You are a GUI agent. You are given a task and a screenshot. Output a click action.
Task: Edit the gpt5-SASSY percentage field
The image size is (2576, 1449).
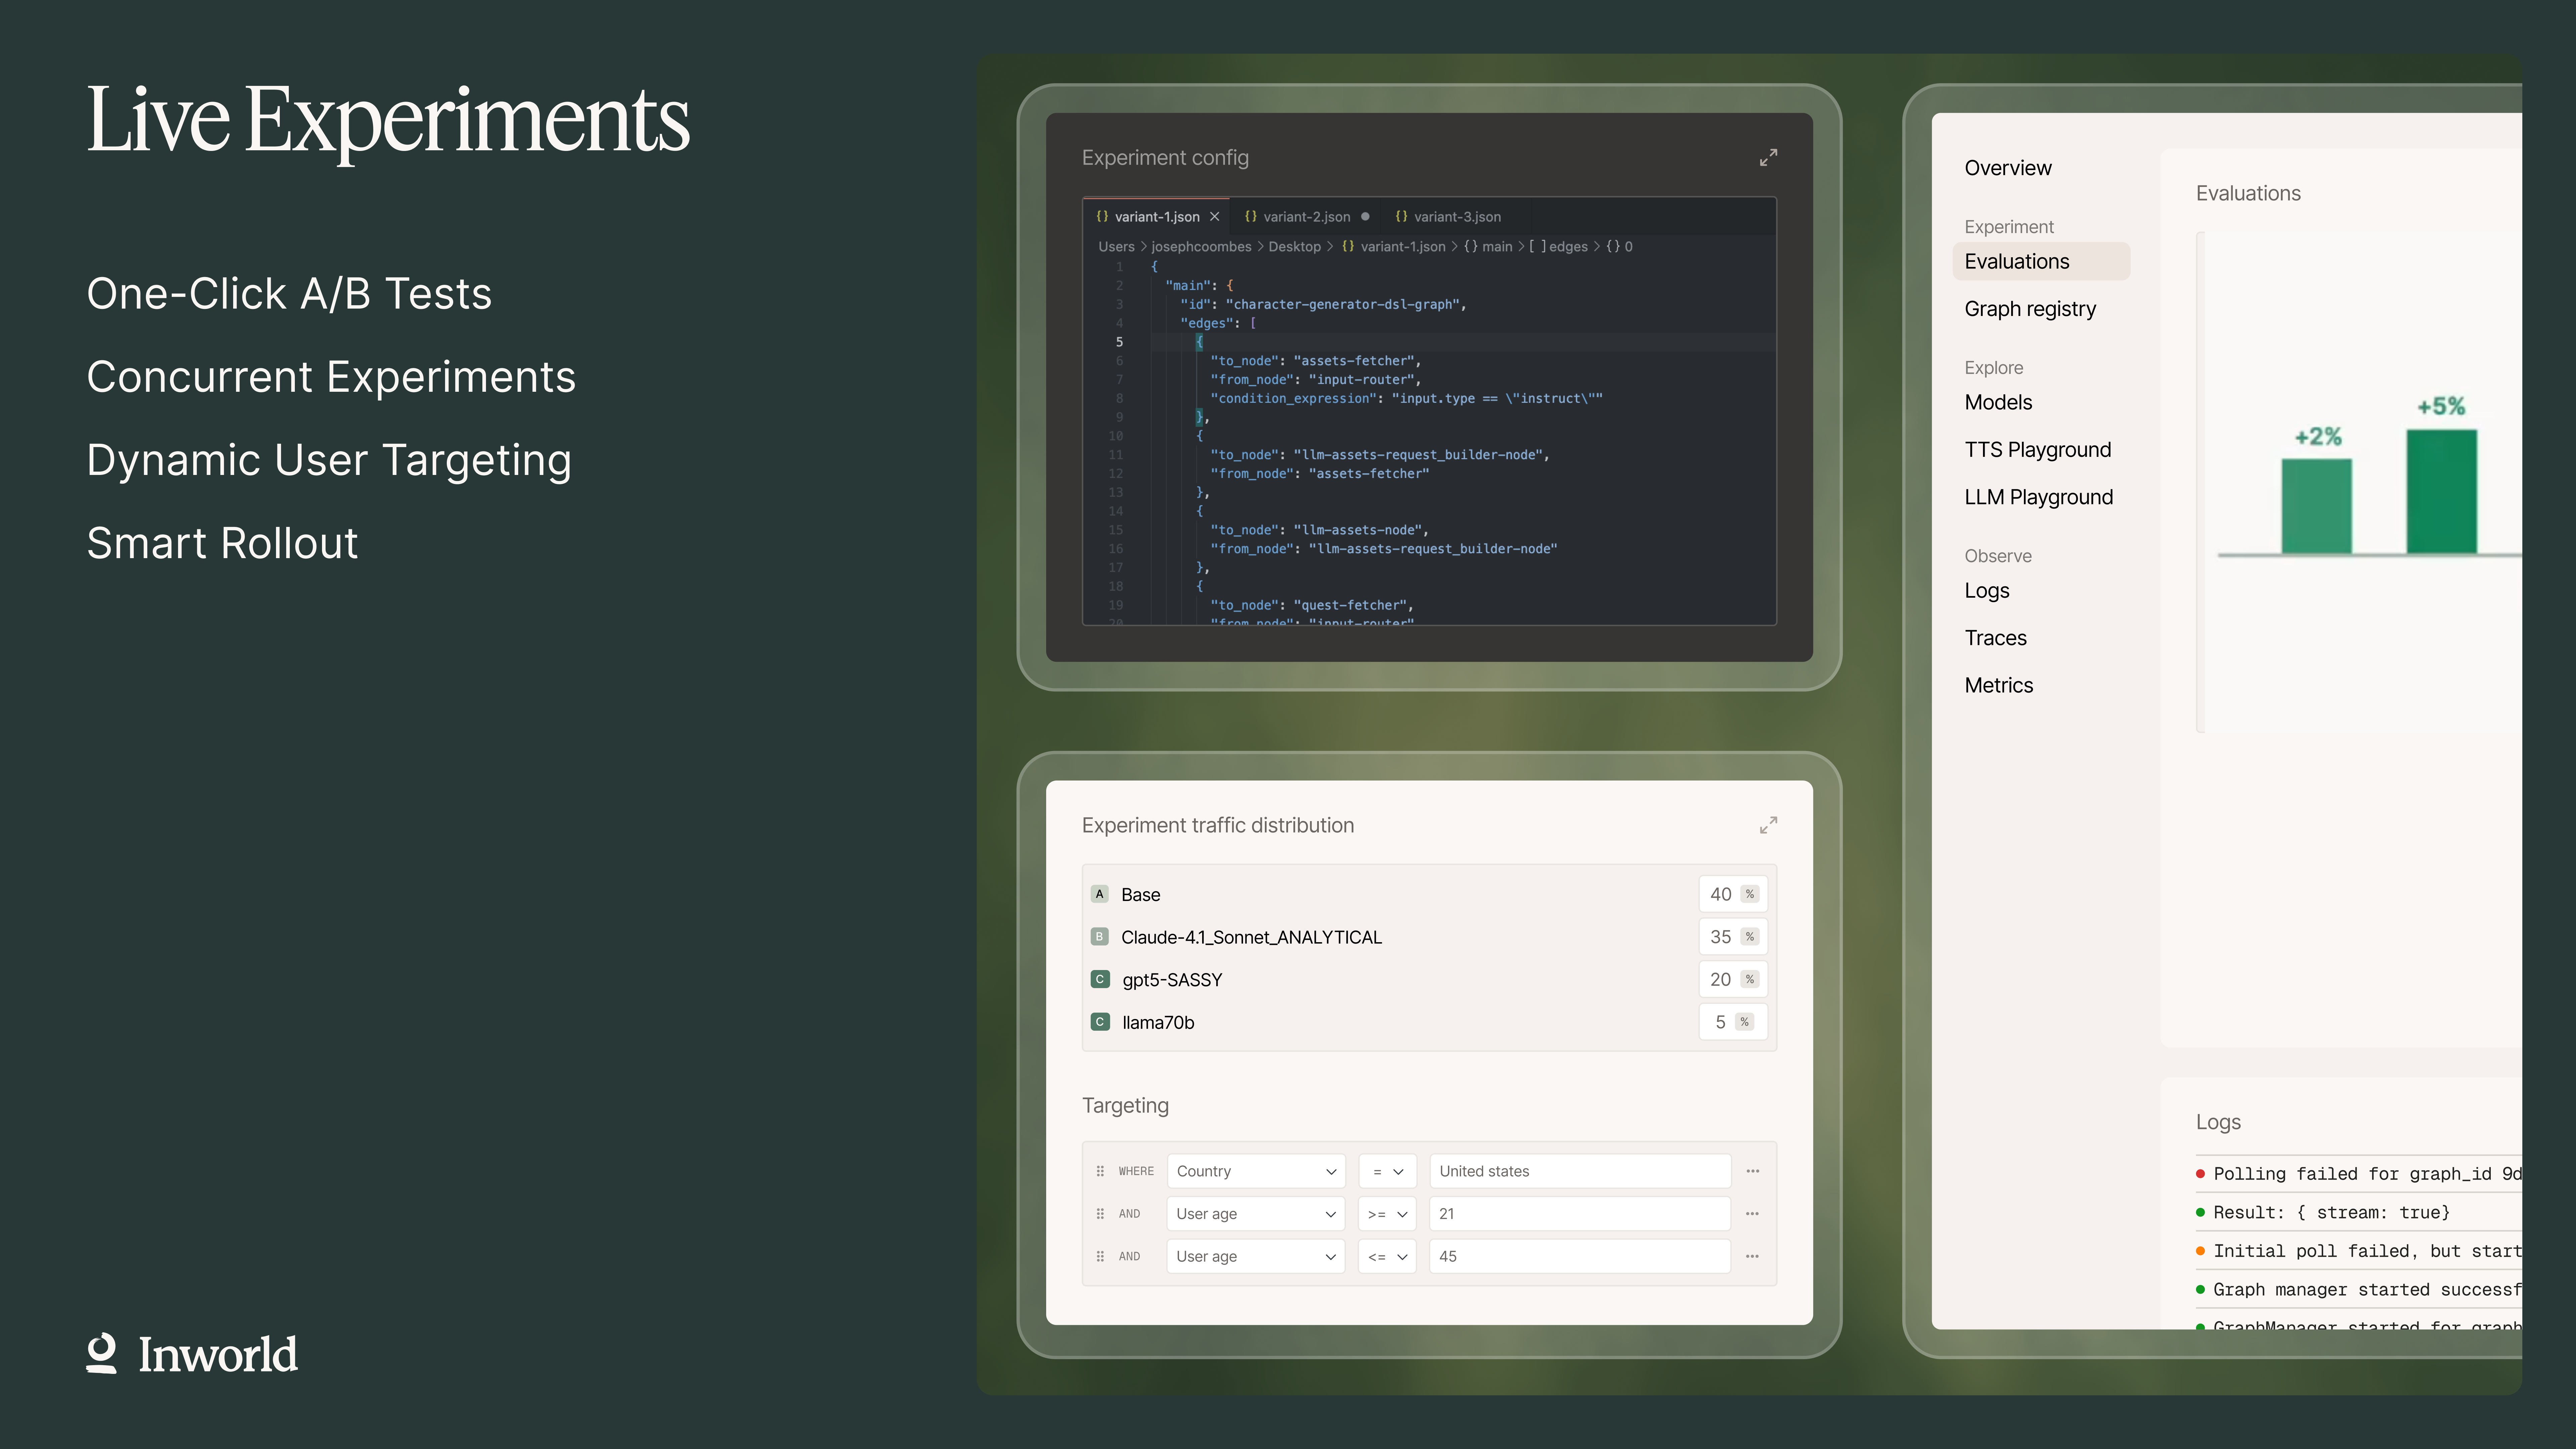[1733, 979]
